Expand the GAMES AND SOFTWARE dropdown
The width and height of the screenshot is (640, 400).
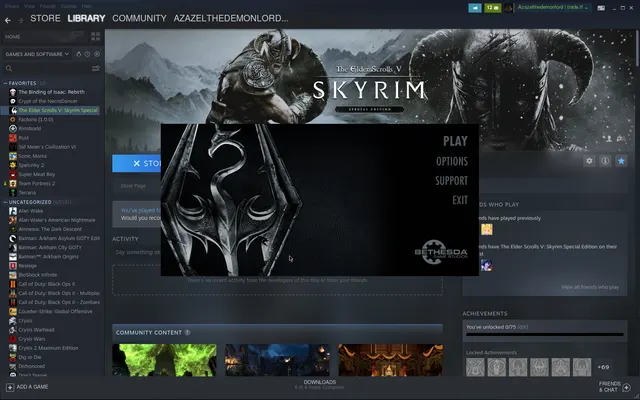pyautogui.click(x=37, y=54)
